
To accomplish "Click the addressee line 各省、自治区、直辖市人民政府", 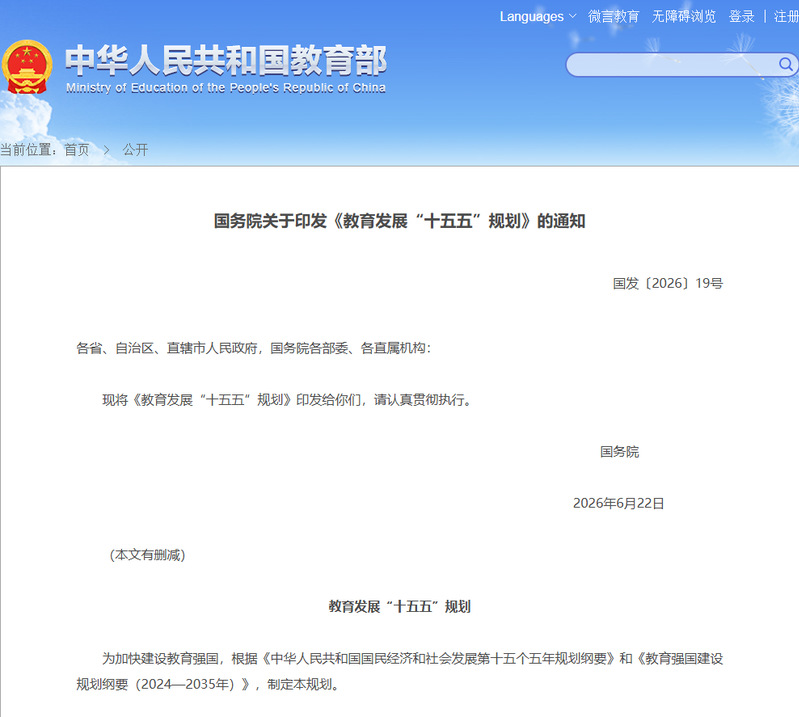I will tap(253, 348).
